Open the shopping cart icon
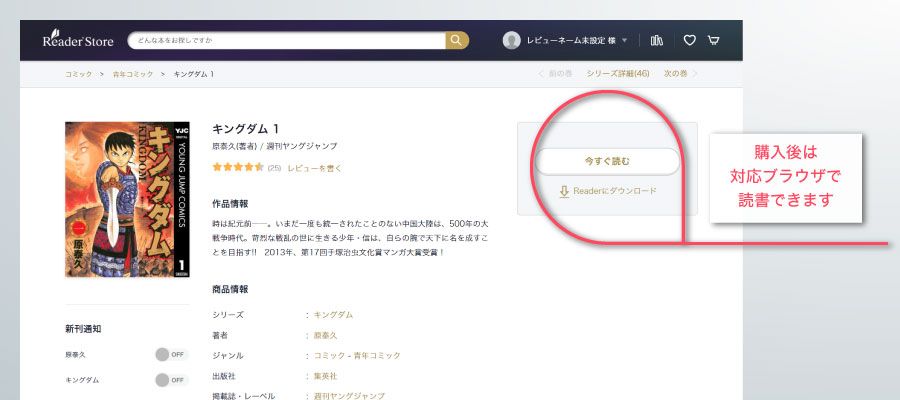 713,40
